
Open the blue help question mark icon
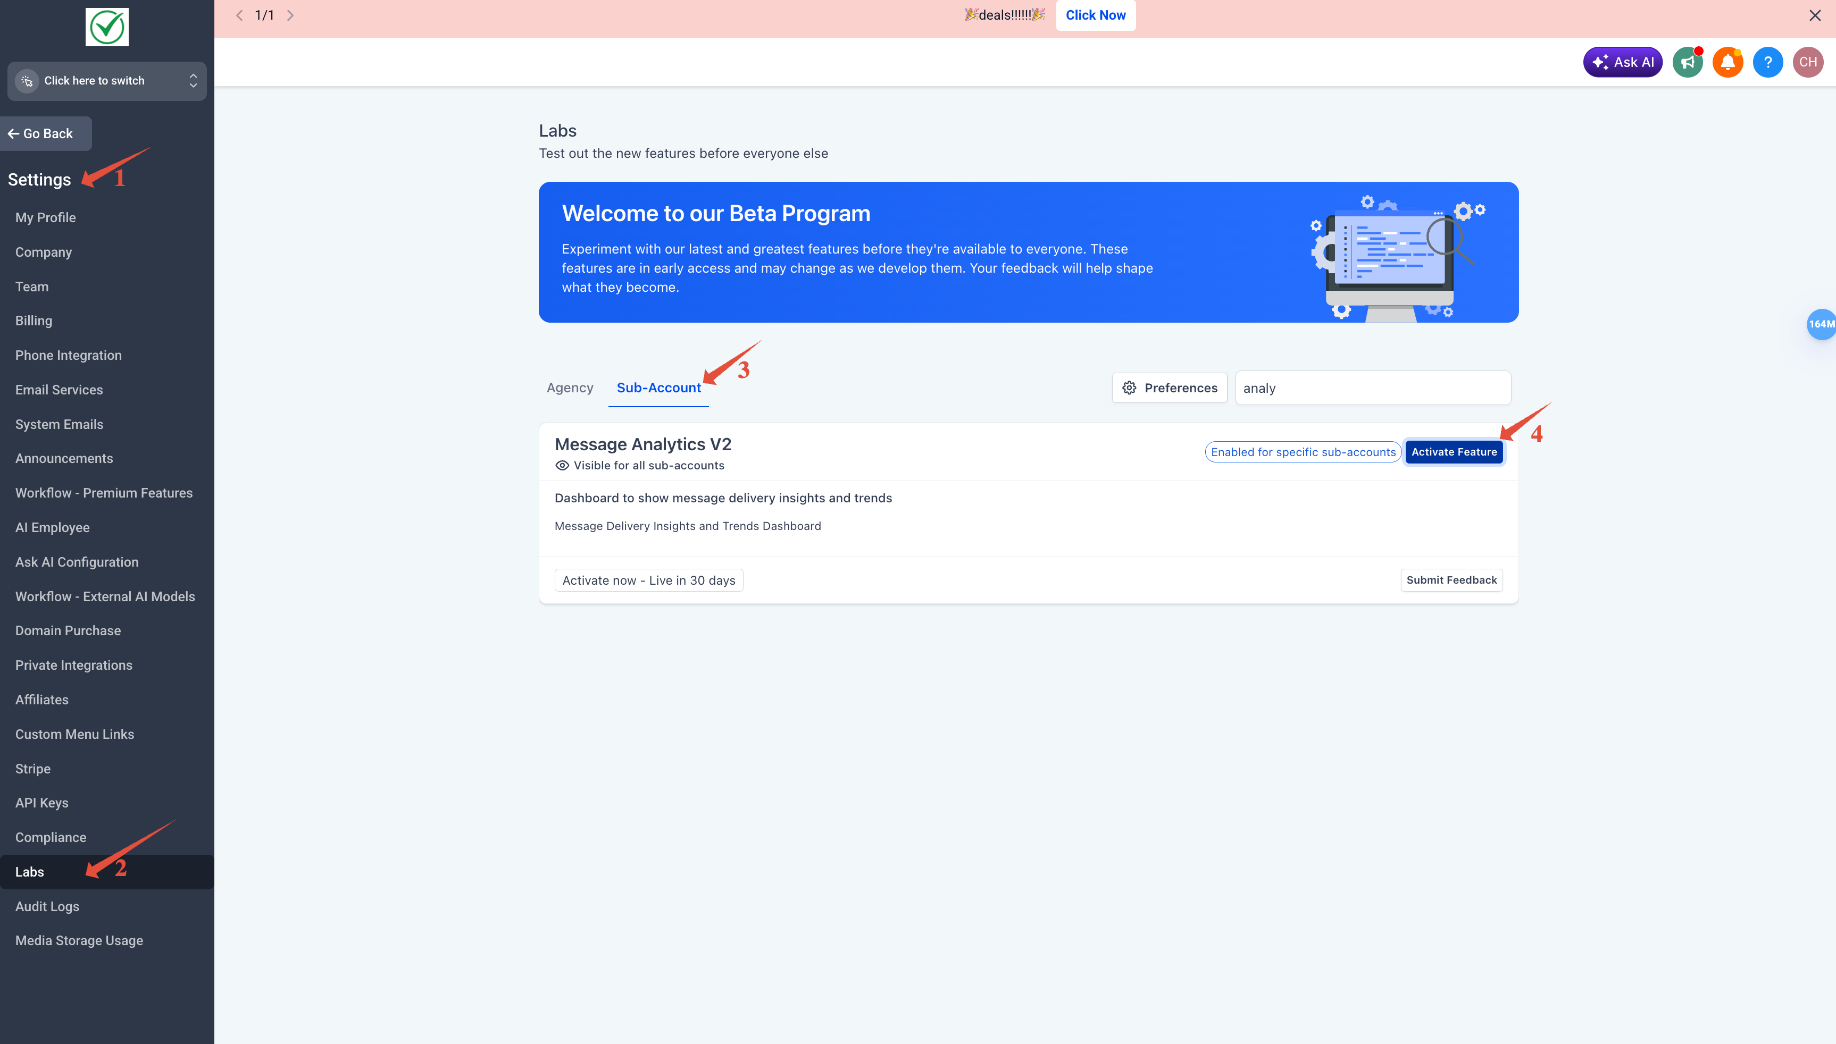pyautogui.click(x=1768, y=62)
